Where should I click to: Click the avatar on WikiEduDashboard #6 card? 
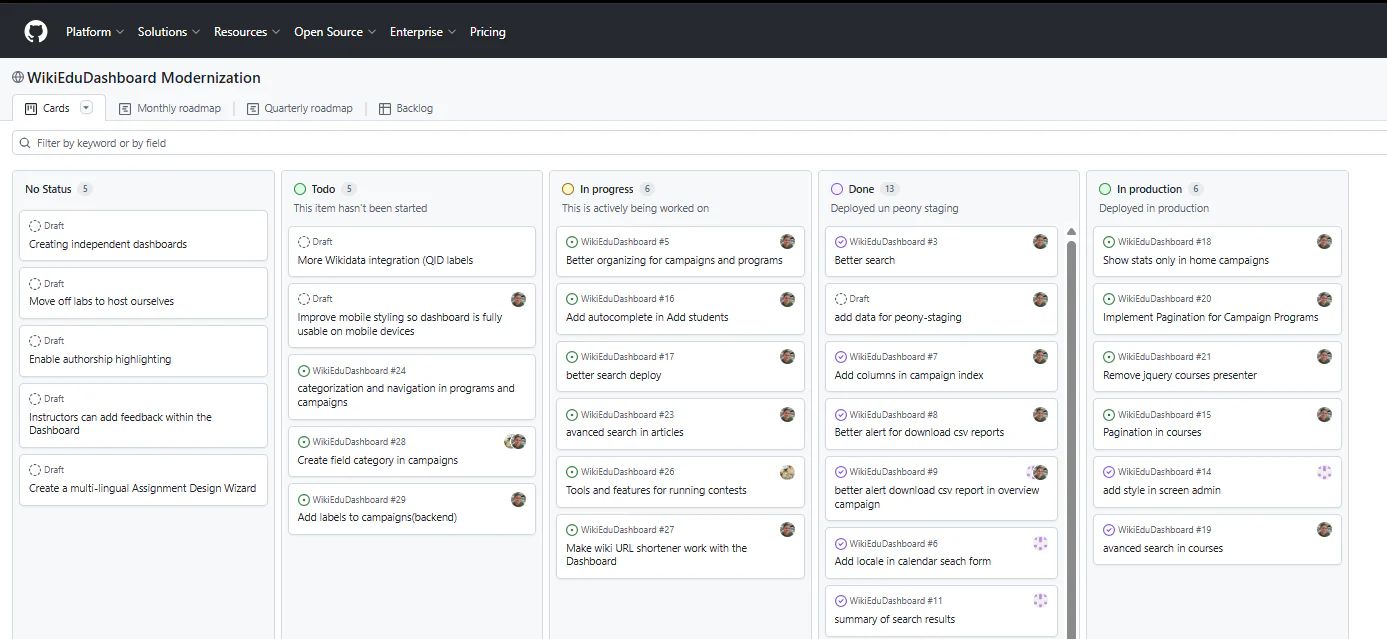tap(1040, 543)
